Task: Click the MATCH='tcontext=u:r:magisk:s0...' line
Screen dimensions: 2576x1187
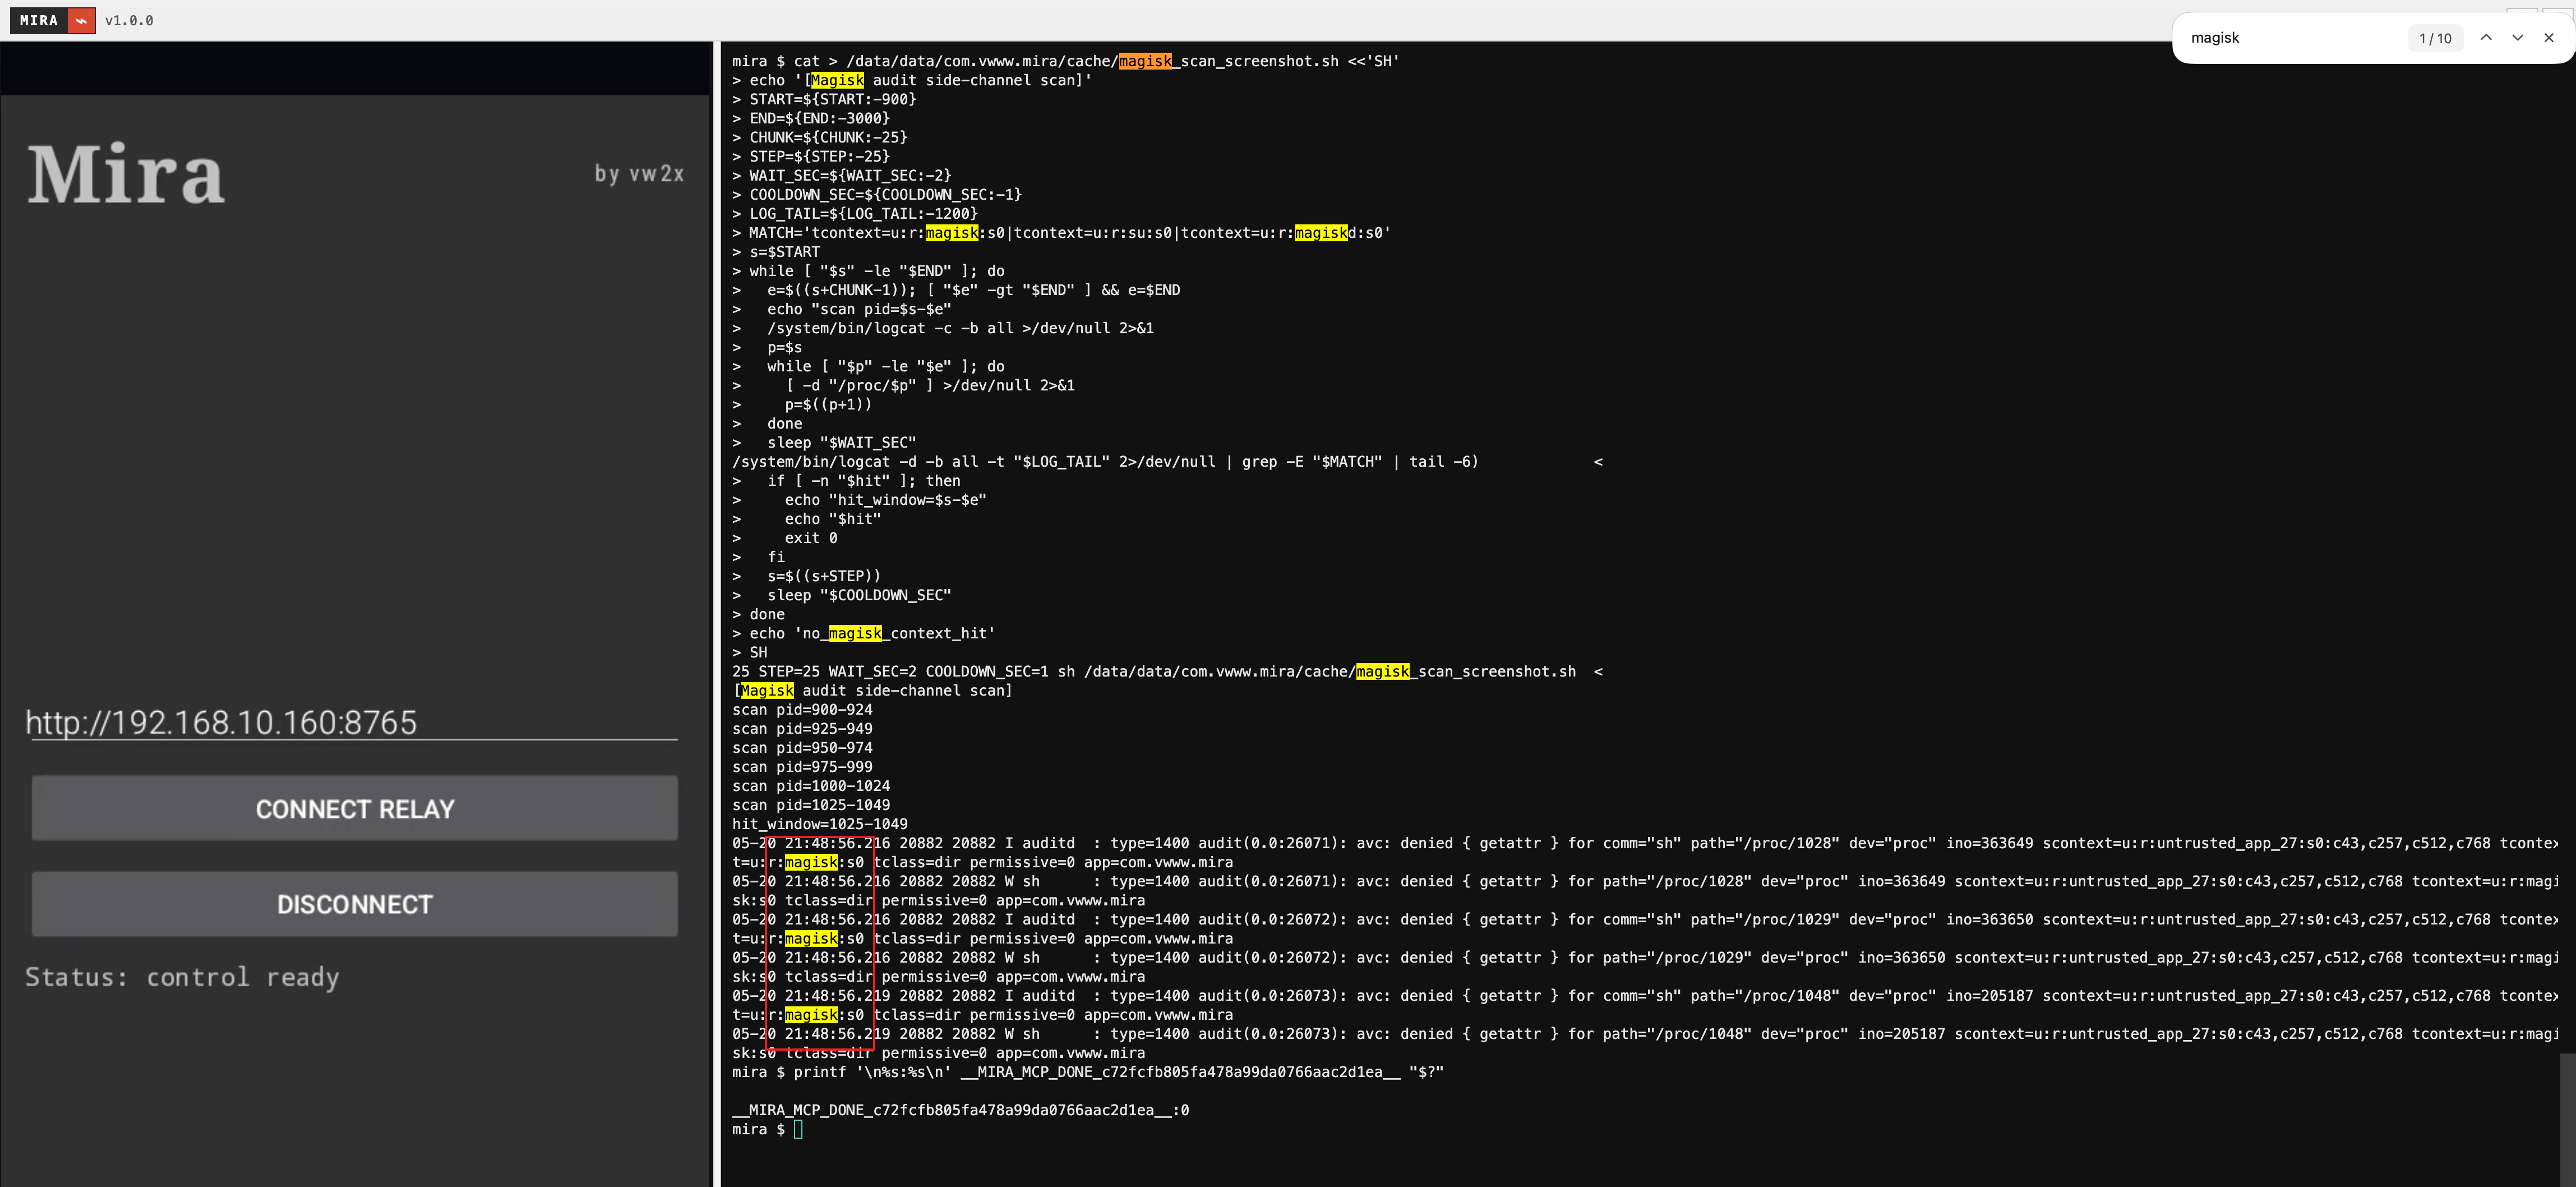Action: pos(1061,233)
